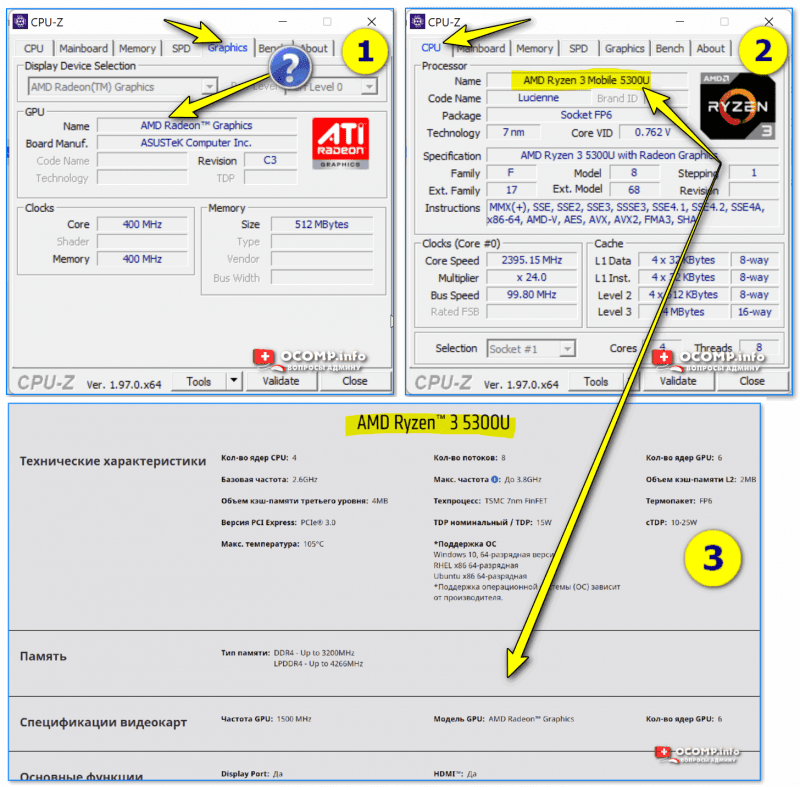800x787 pixels.
Task: Click Technology field 7 nm
Action: click(x=513, y=132)
